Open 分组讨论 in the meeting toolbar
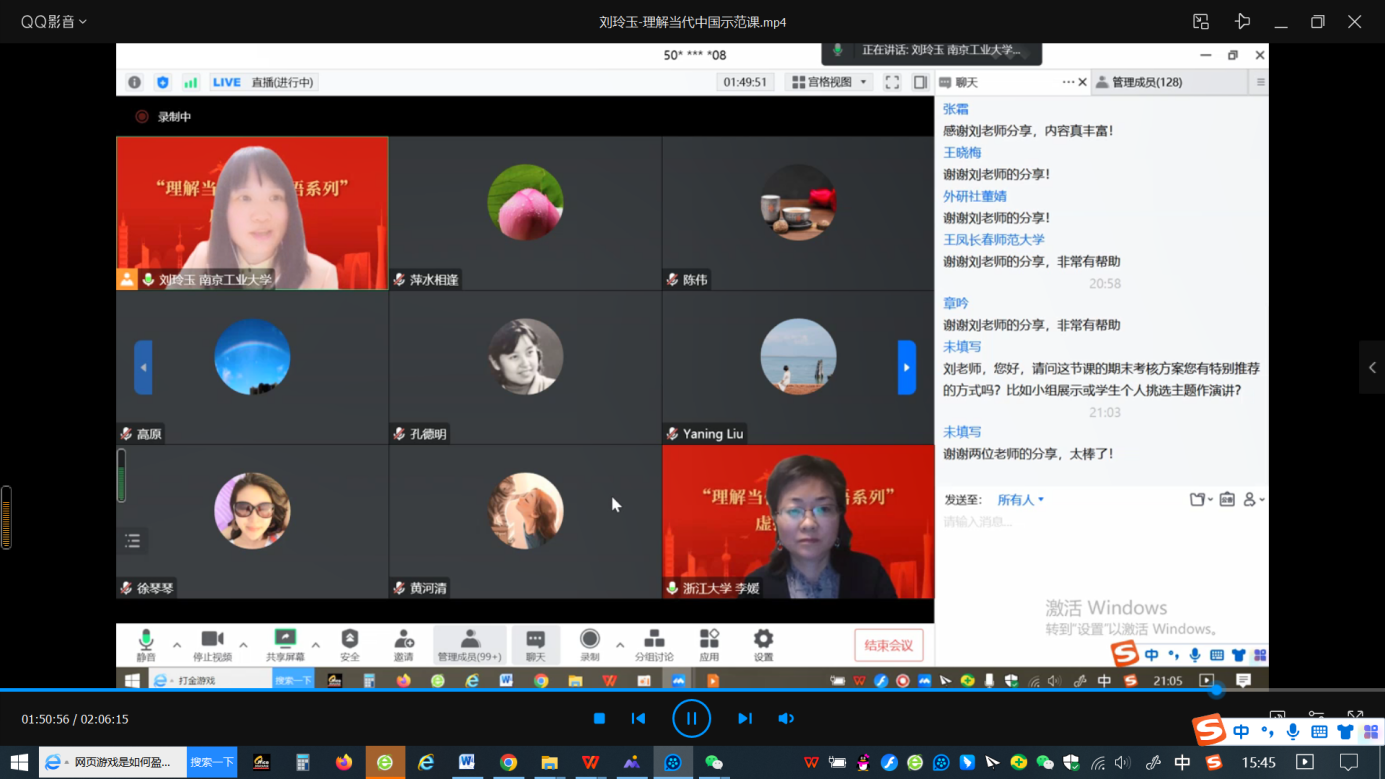Image resolution: width=1385 pixels, height=779 pixels. [x=654, y=645]
